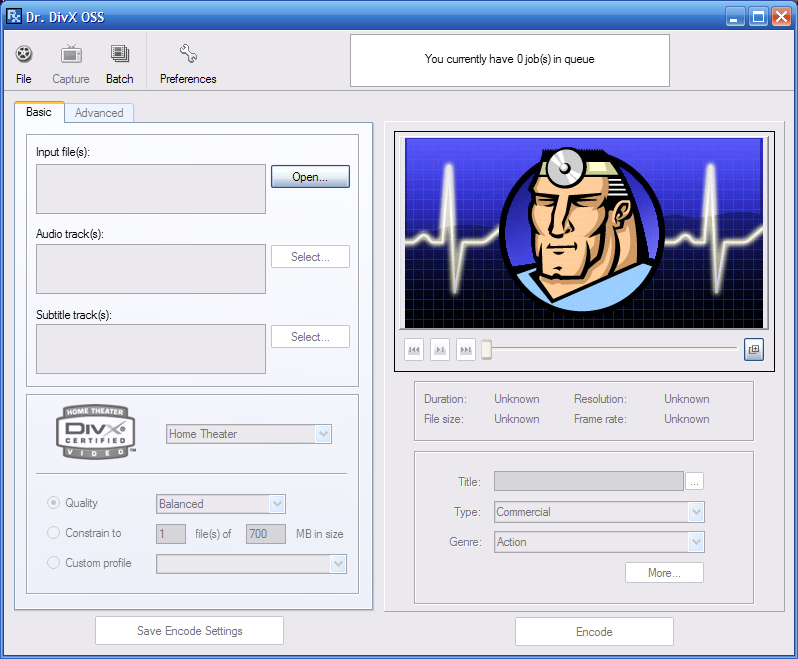Select the Constrain to radio button
Screen dimensions: 798x659
[x=54, y=533]
